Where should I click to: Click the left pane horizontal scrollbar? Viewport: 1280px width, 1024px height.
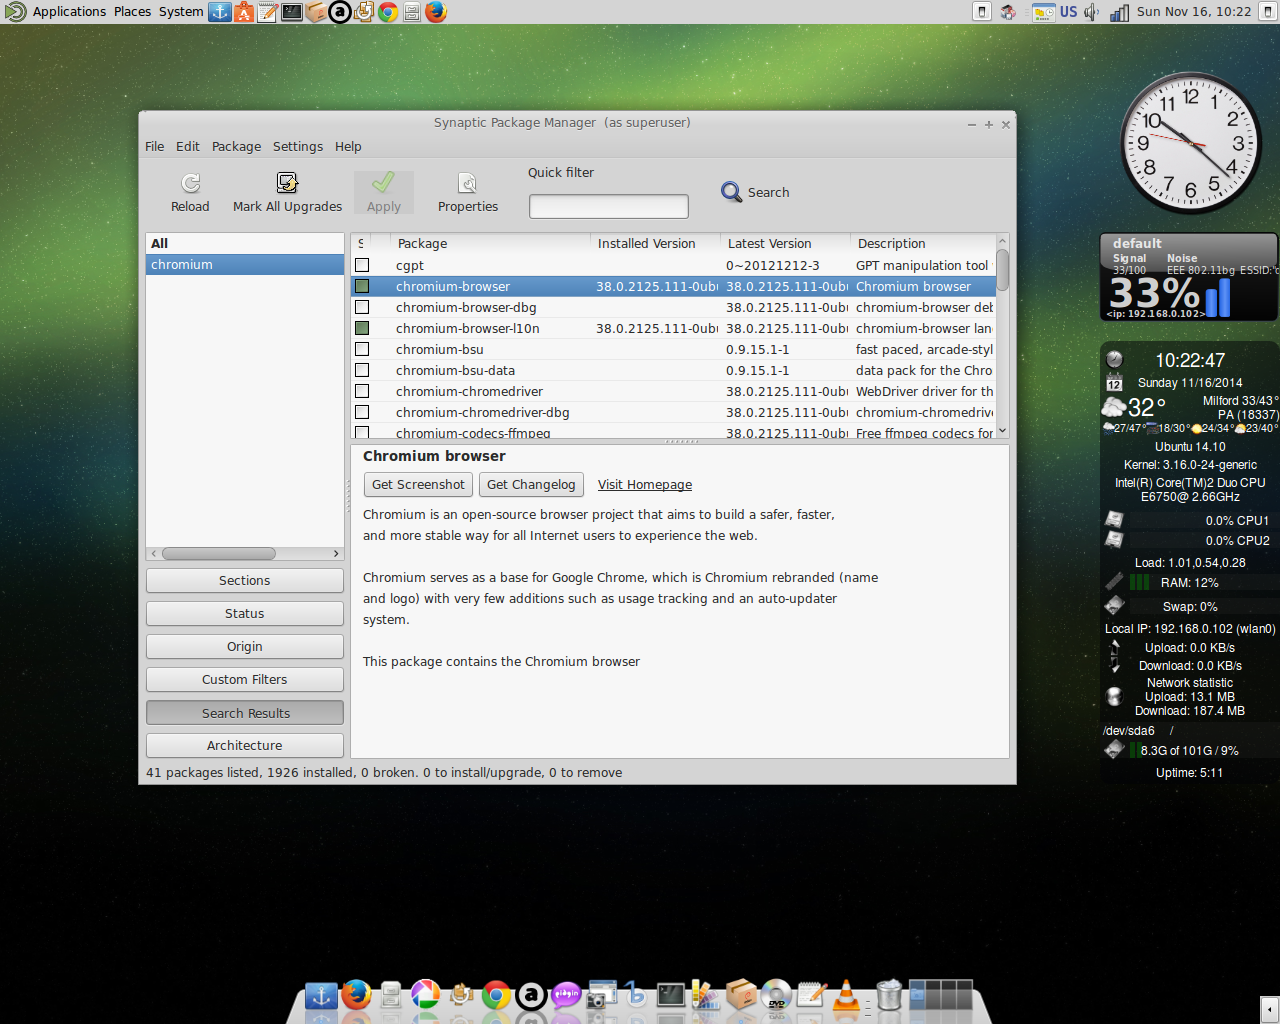pos(218,553)
